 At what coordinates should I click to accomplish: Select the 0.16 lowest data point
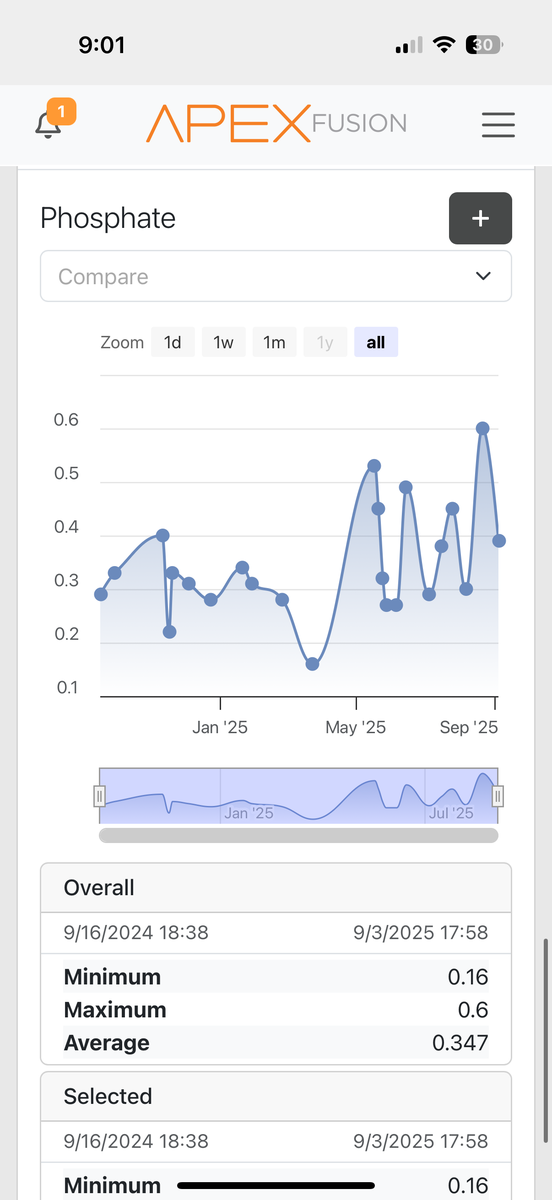click(x=312, y=664)
